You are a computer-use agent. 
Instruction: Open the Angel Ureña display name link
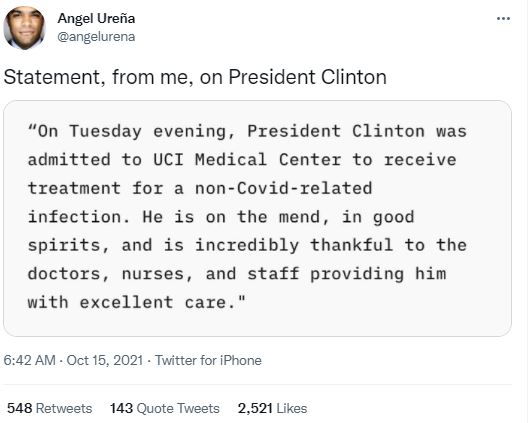pyautogui.click(x=96, y=18)
